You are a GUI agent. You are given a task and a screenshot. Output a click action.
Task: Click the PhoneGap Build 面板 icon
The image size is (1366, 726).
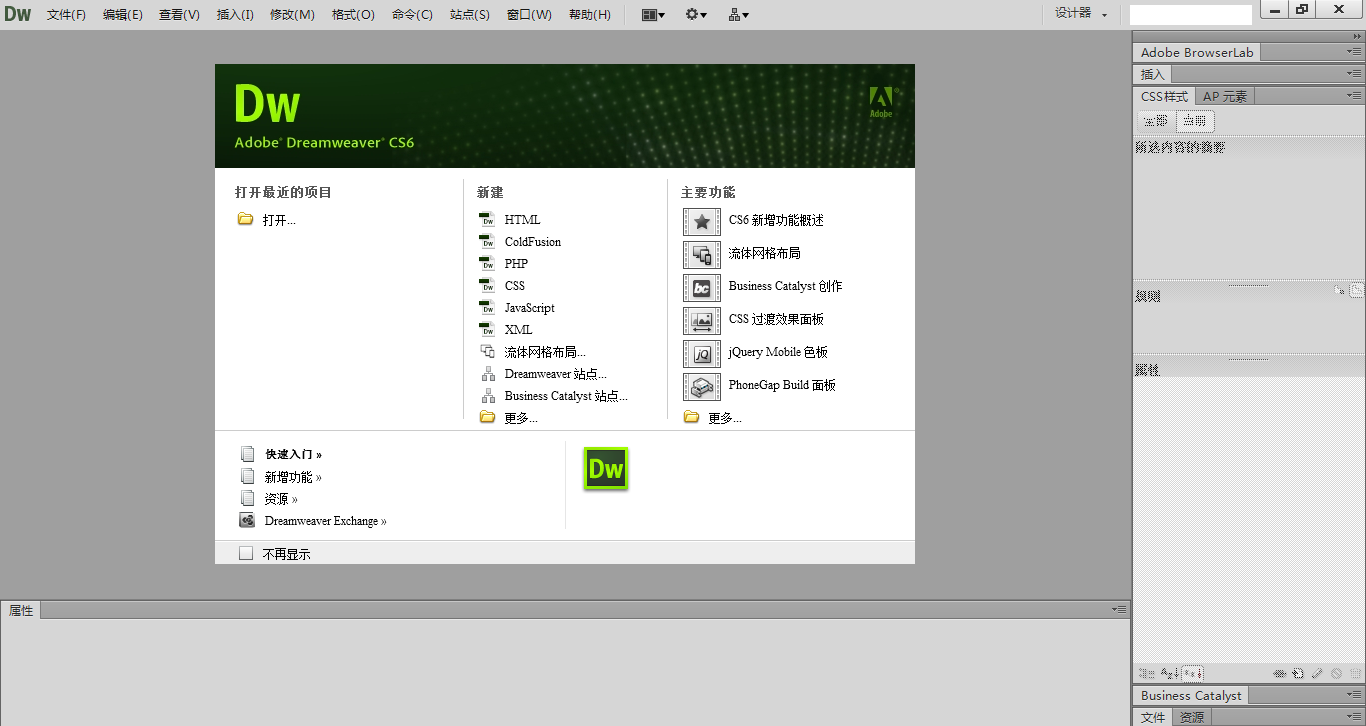[702, 387]
